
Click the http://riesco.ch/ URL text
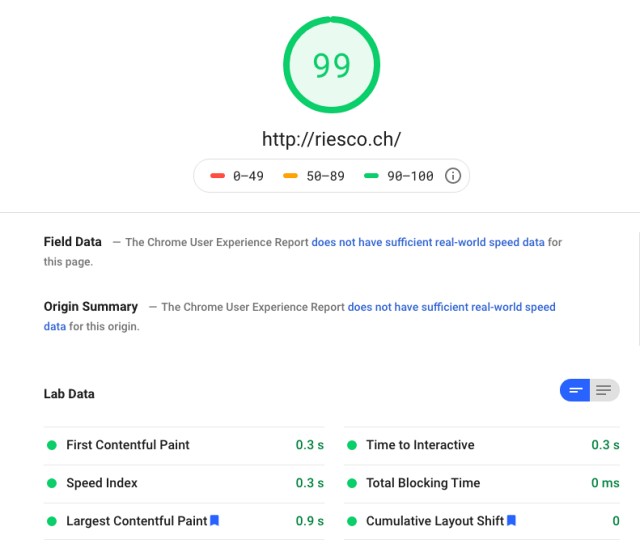pos(331,139)
